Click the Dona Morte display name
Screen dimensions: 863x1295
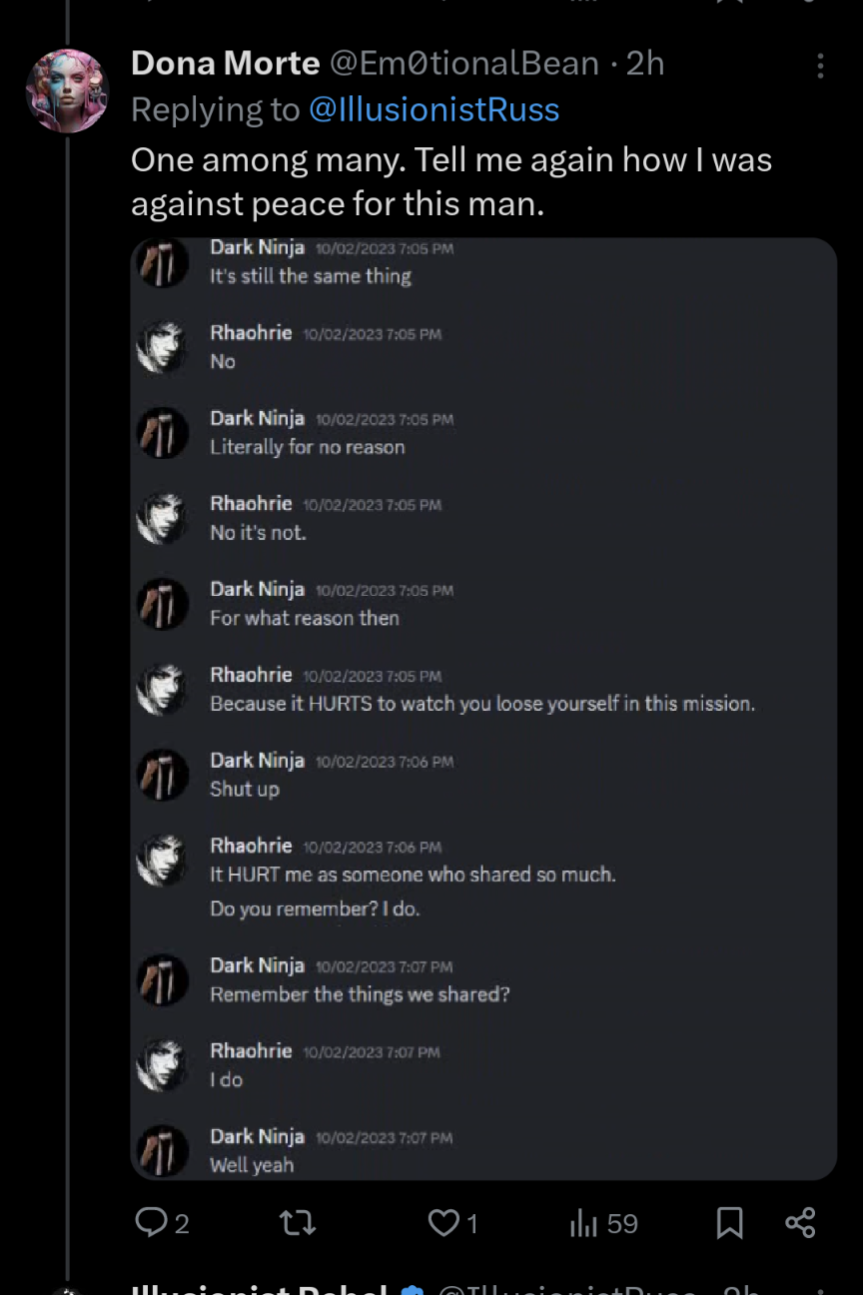point(225,64)
